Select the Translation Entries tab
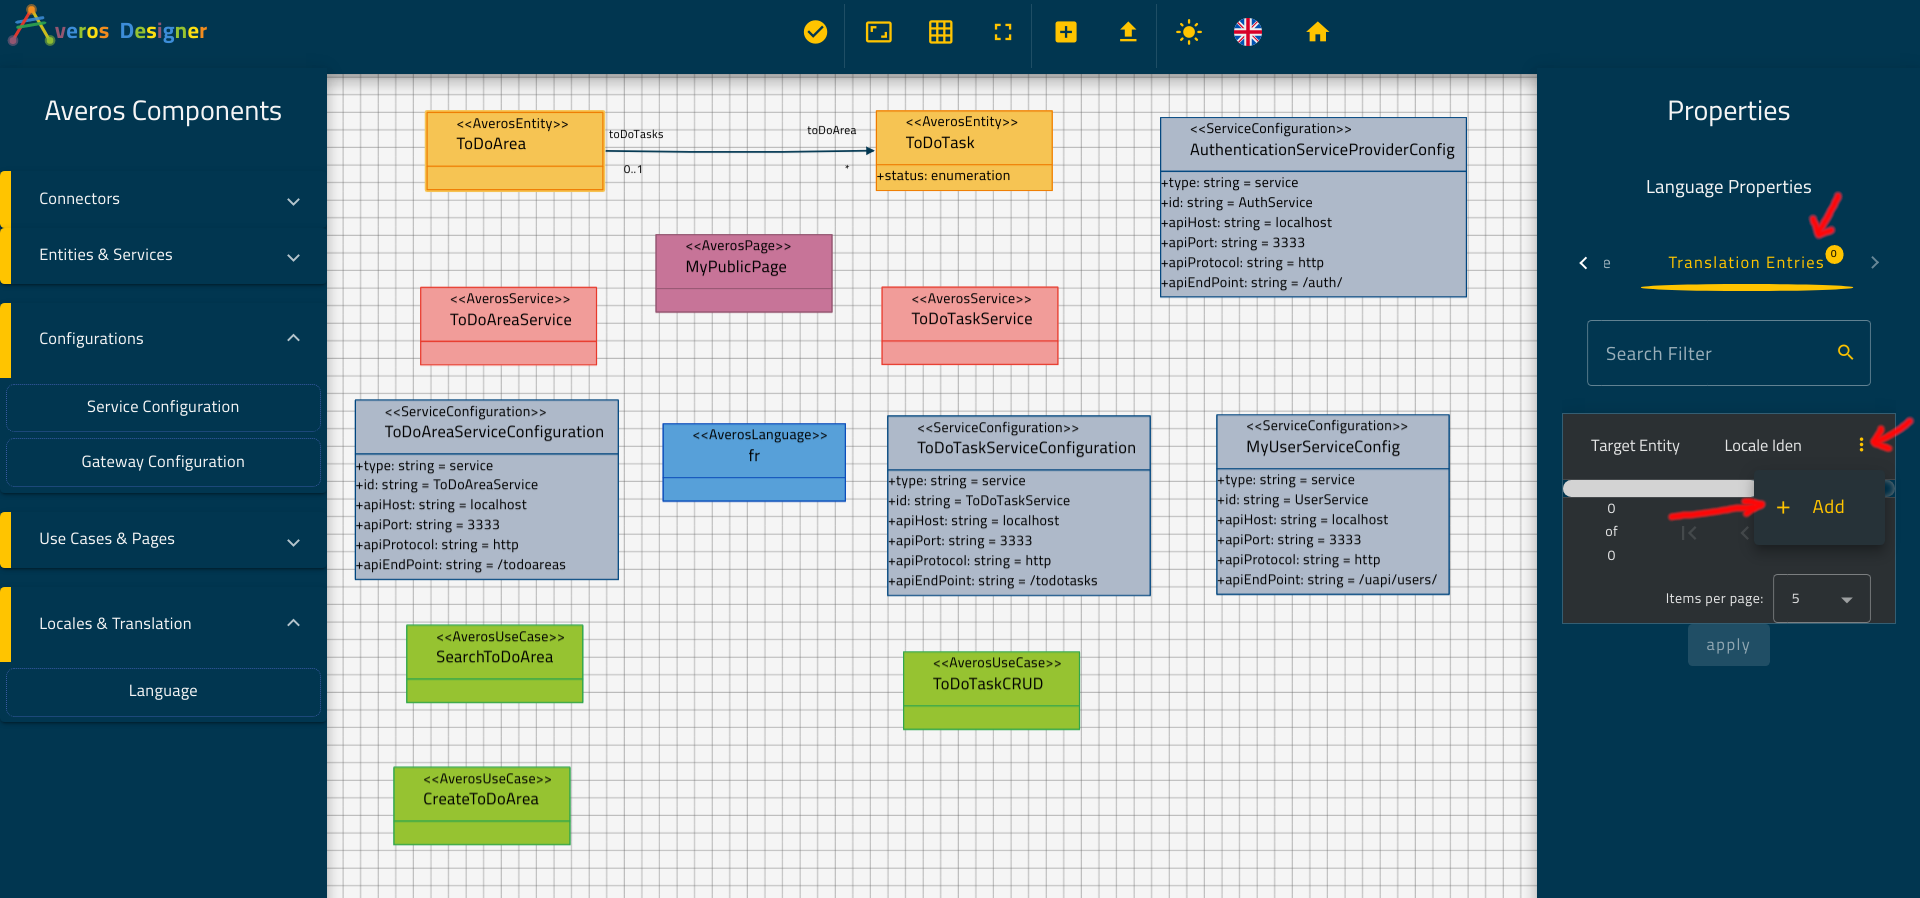 pos(1746,263)
